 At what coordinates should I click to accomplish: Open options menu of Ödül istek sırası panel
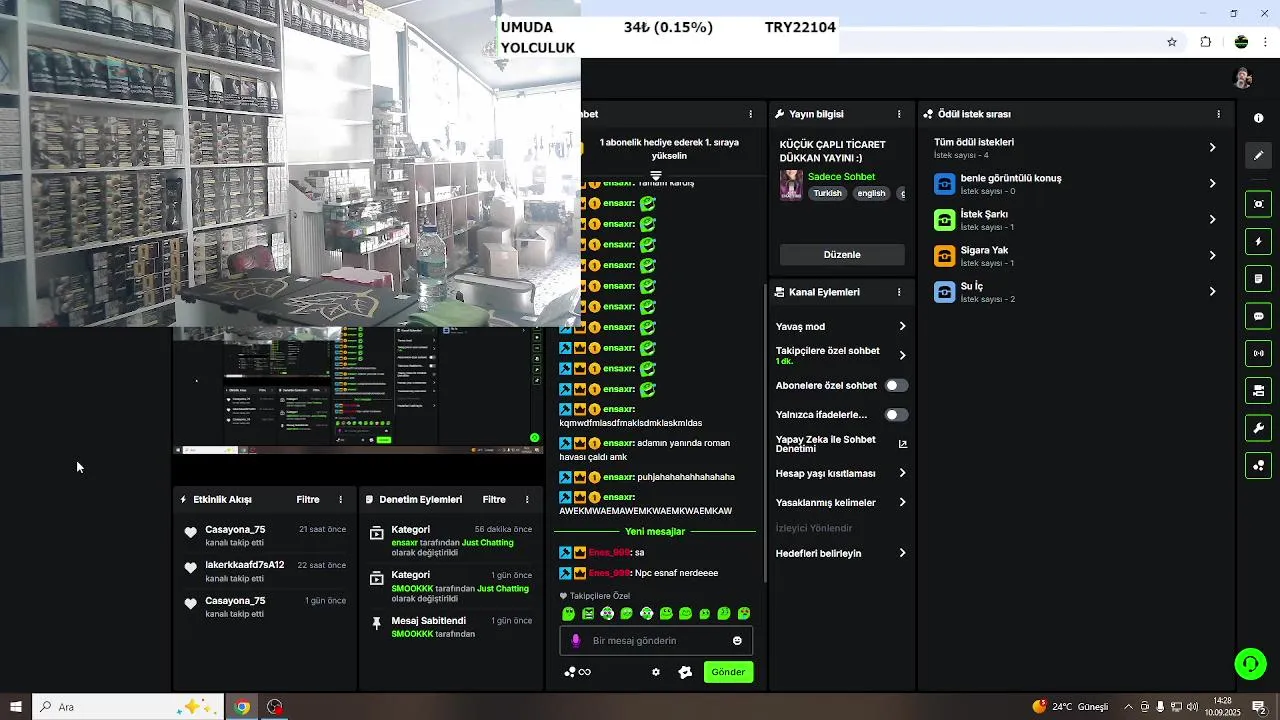click(1218, 114)
